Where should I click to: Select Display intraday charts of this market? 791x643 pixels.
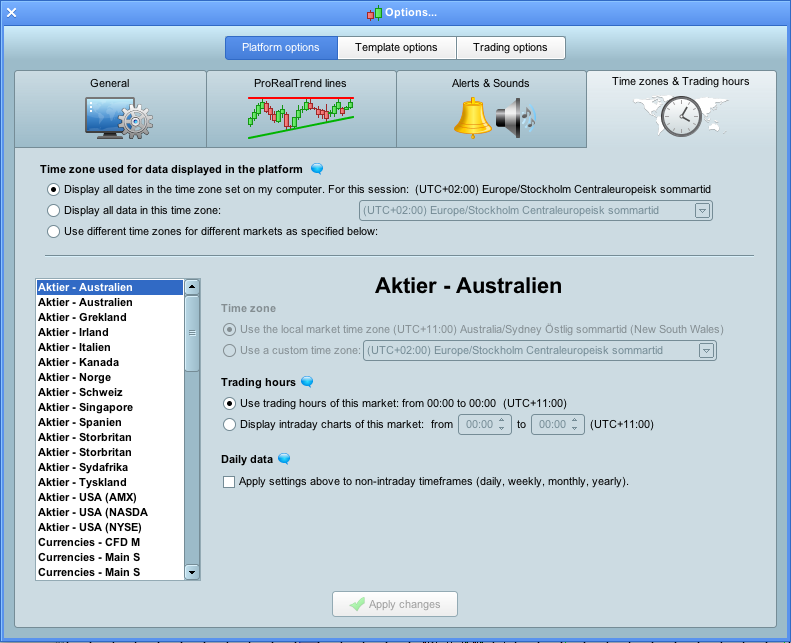230,425
